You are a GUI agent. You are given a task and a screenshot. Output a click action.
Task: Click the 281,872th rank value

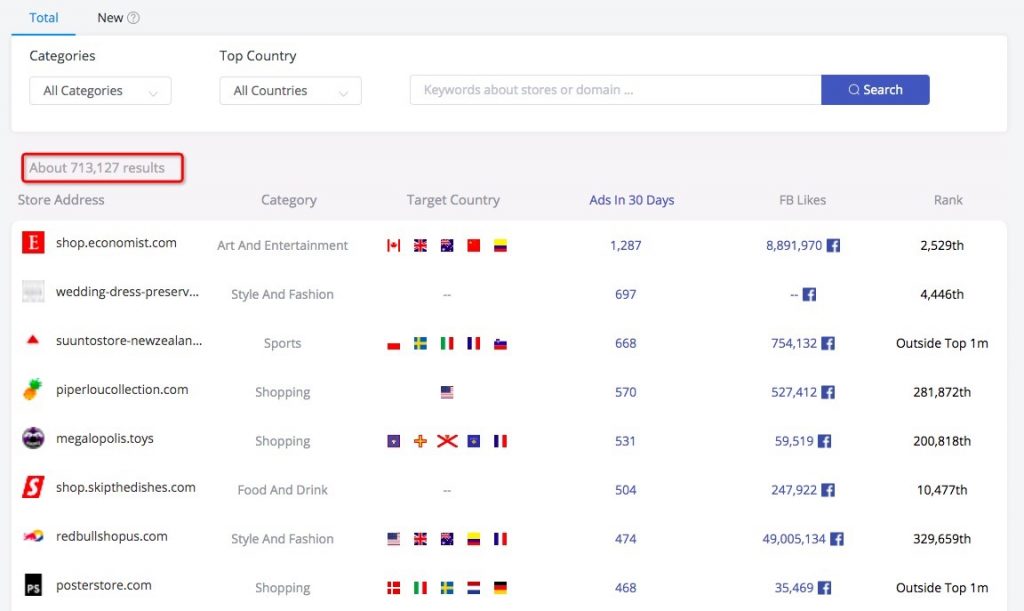click(942, 392)
